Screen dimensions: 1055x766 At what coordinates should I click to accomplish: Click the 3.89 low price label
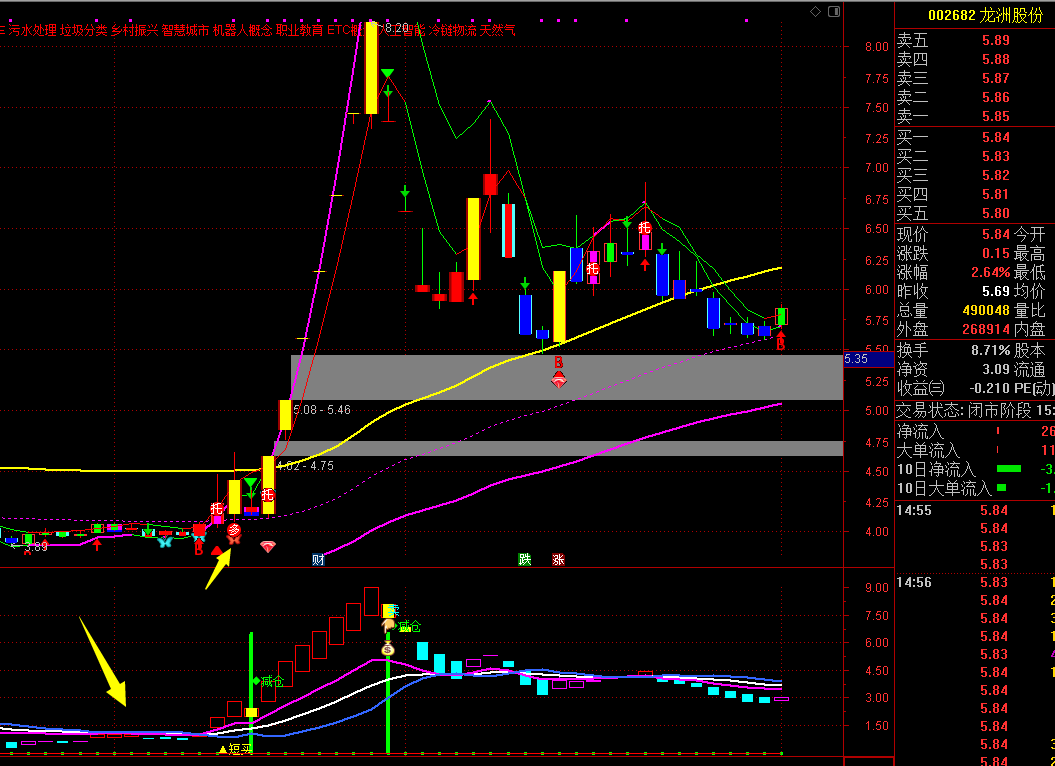[x=36, y=548]
